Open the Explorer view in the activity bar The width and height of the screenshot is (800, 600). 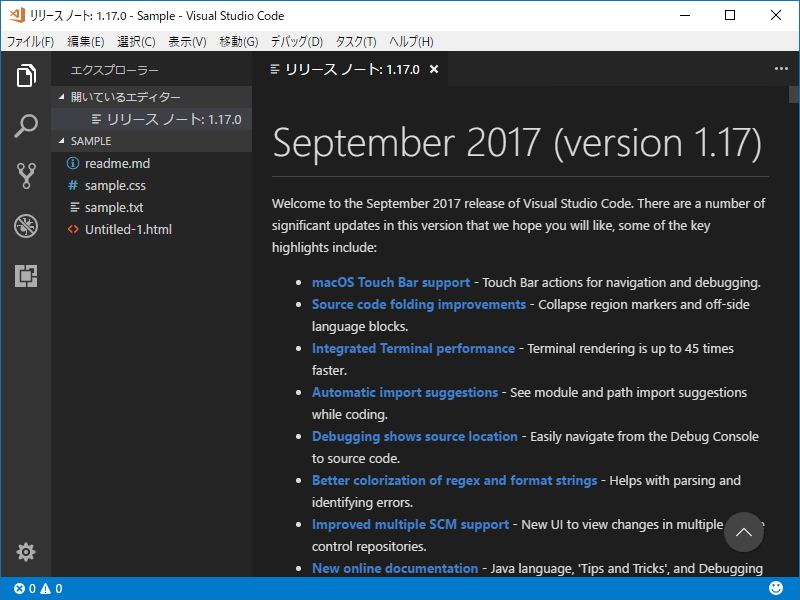tap(26, 77)
